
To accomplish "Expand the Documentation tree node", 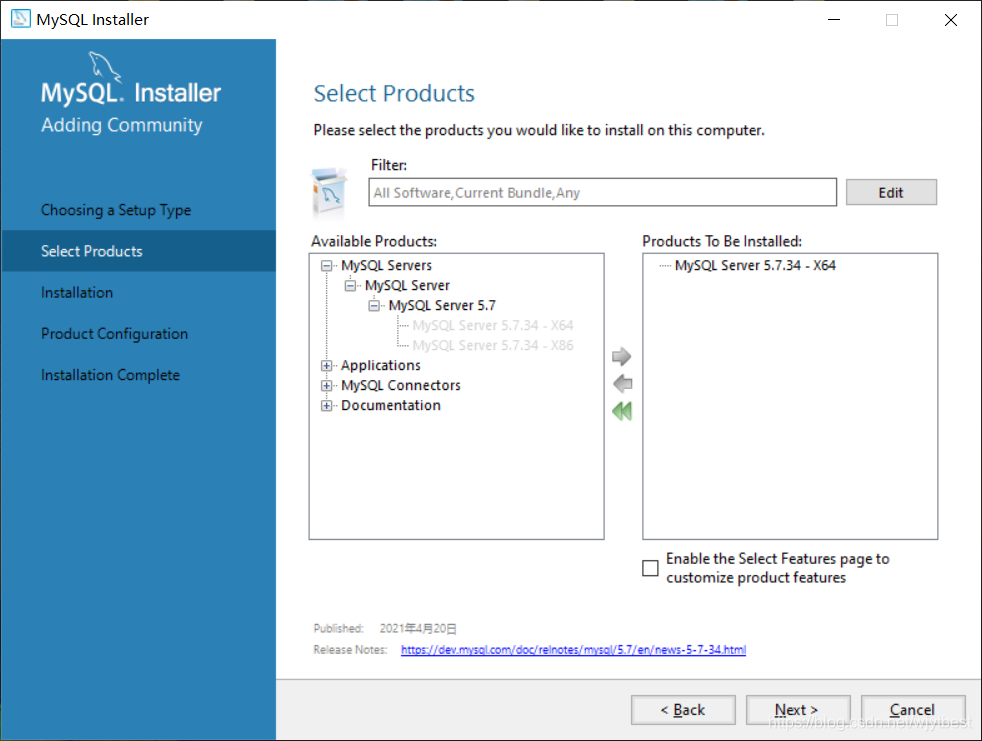I will [x=326, y=405].
